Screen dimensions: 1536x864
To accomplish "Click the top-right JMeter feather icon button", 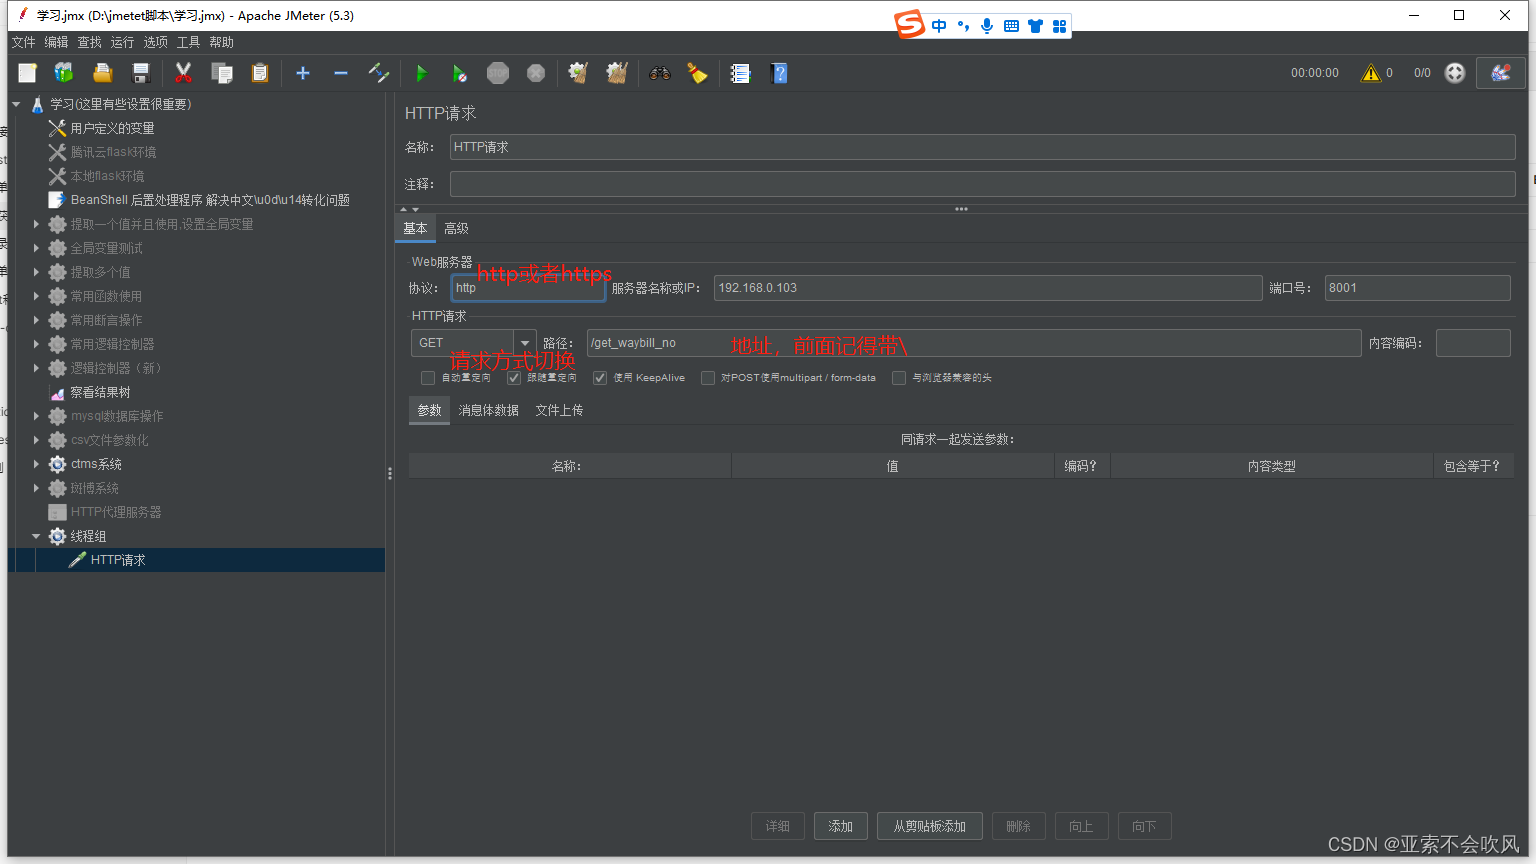I will pos(1501,72).
